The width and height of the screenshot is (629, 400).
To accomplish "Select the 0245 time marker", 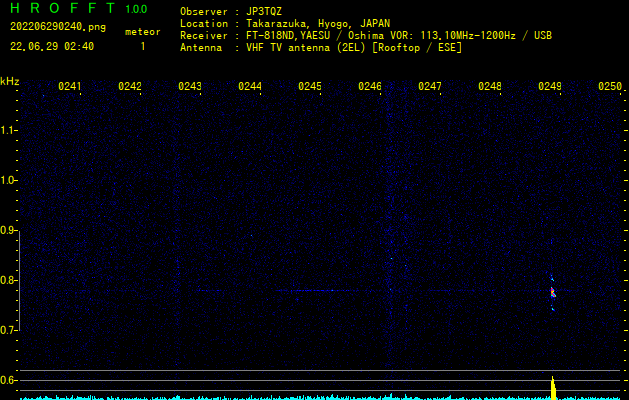I will point(310,87).
